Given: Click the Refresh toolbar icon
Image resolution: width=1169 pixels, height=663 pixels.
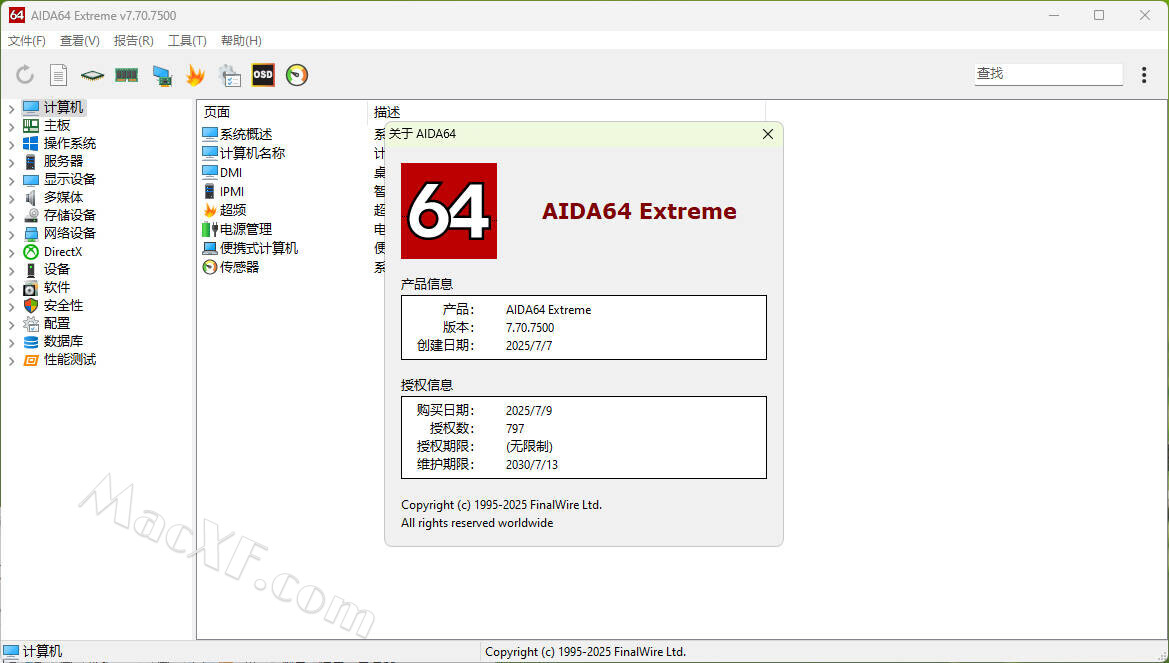Looking at the screenshot, I should point(25,75).
